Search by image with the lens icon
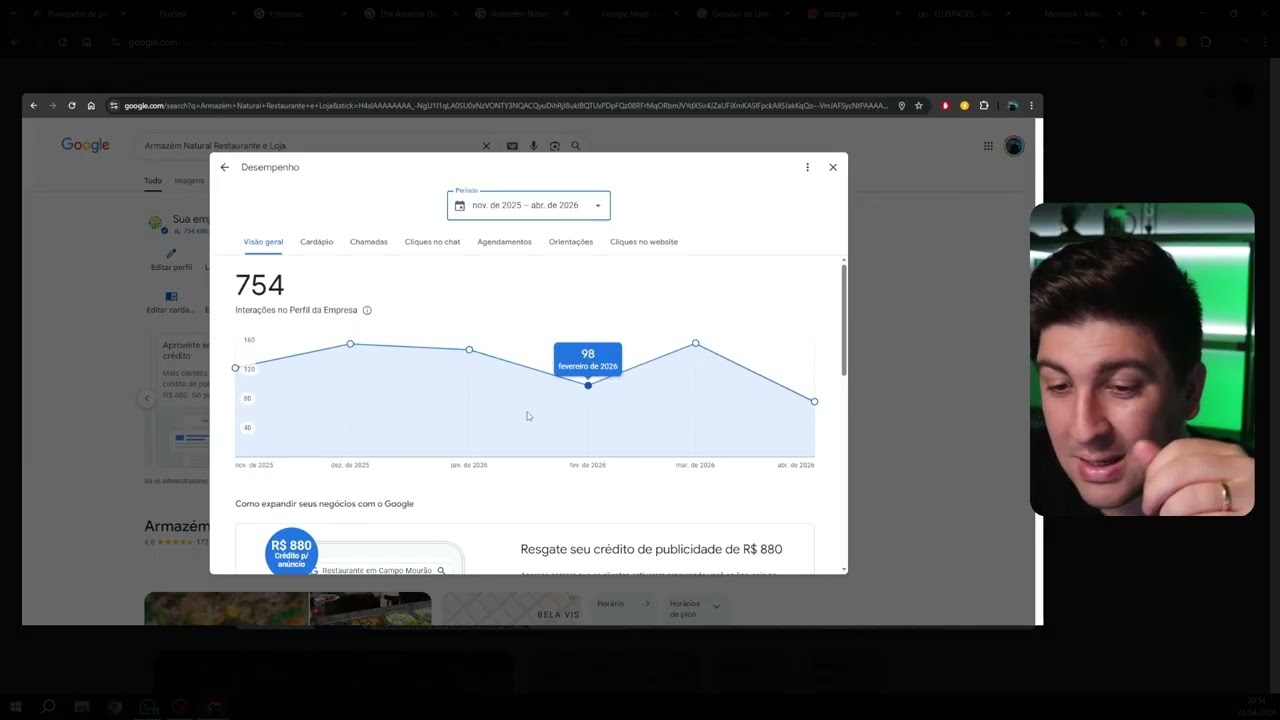This screenshot has width=1280, height=720. click(x=555, y=146)
